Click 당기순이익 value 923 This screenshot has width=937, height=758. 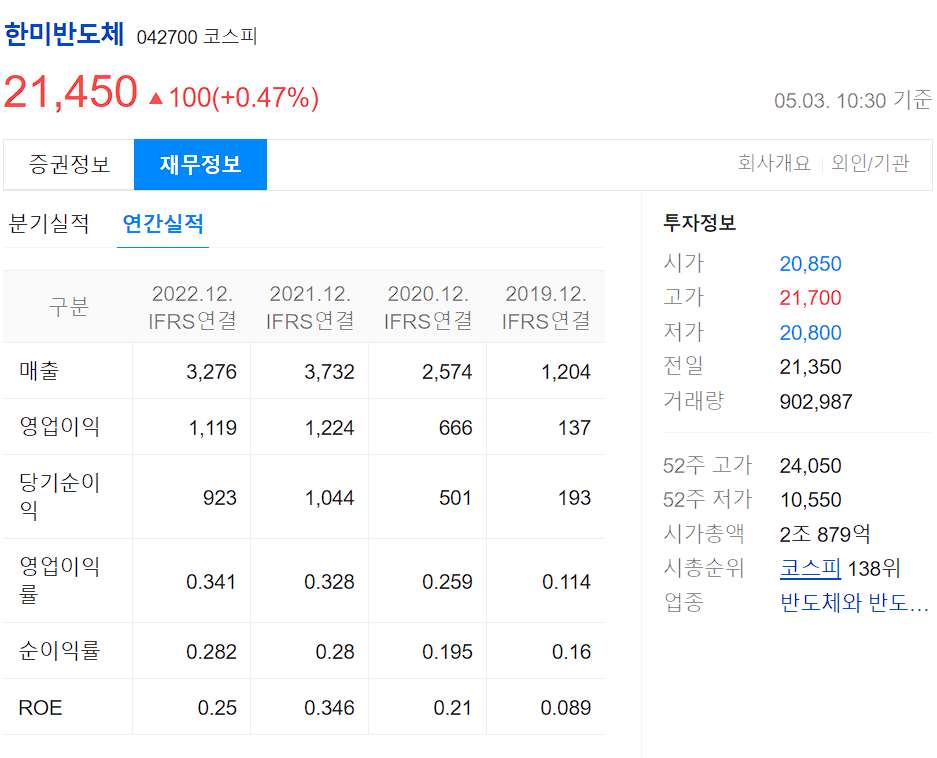220,497
